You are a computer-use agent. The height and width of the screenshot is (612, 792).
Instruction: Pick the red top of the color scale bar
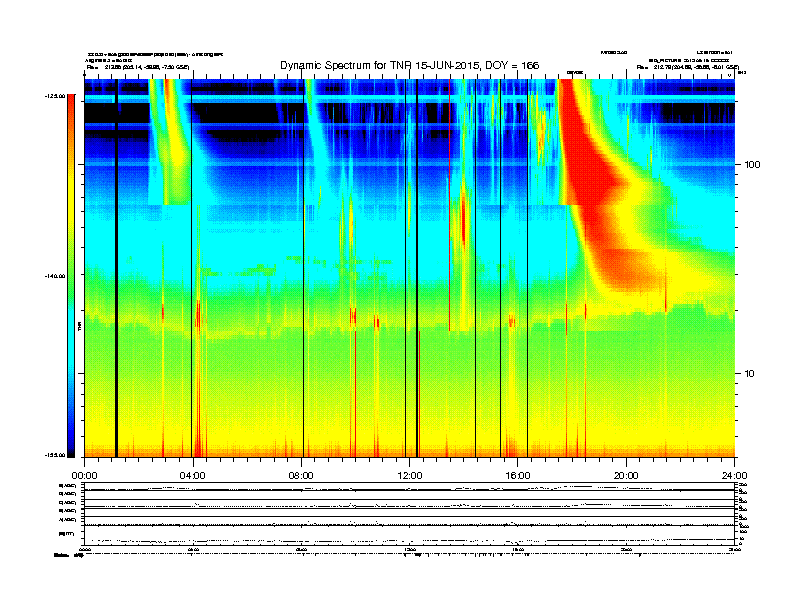point(71,98)
